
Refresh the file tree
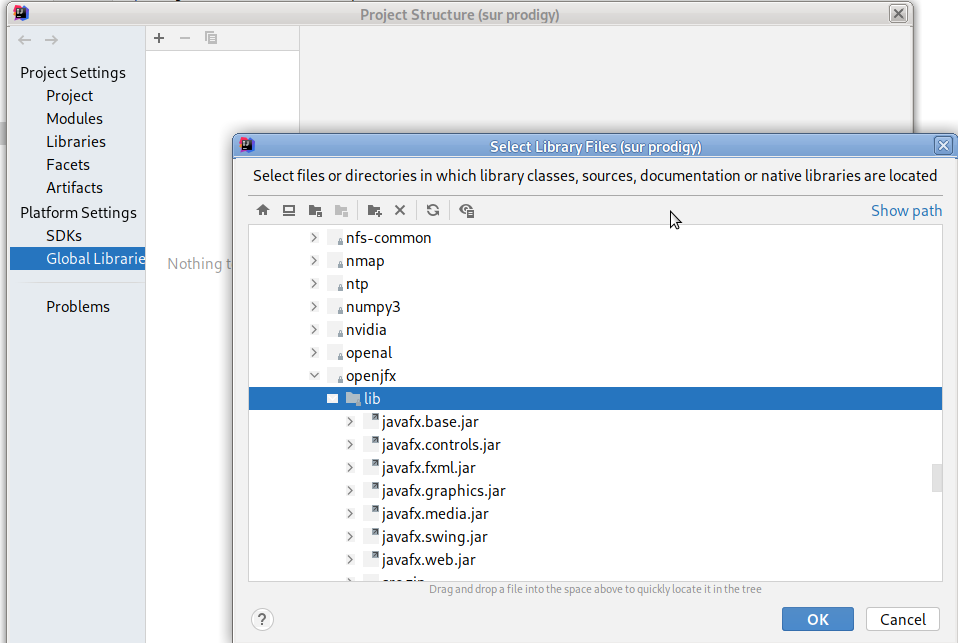click(433, 210)
